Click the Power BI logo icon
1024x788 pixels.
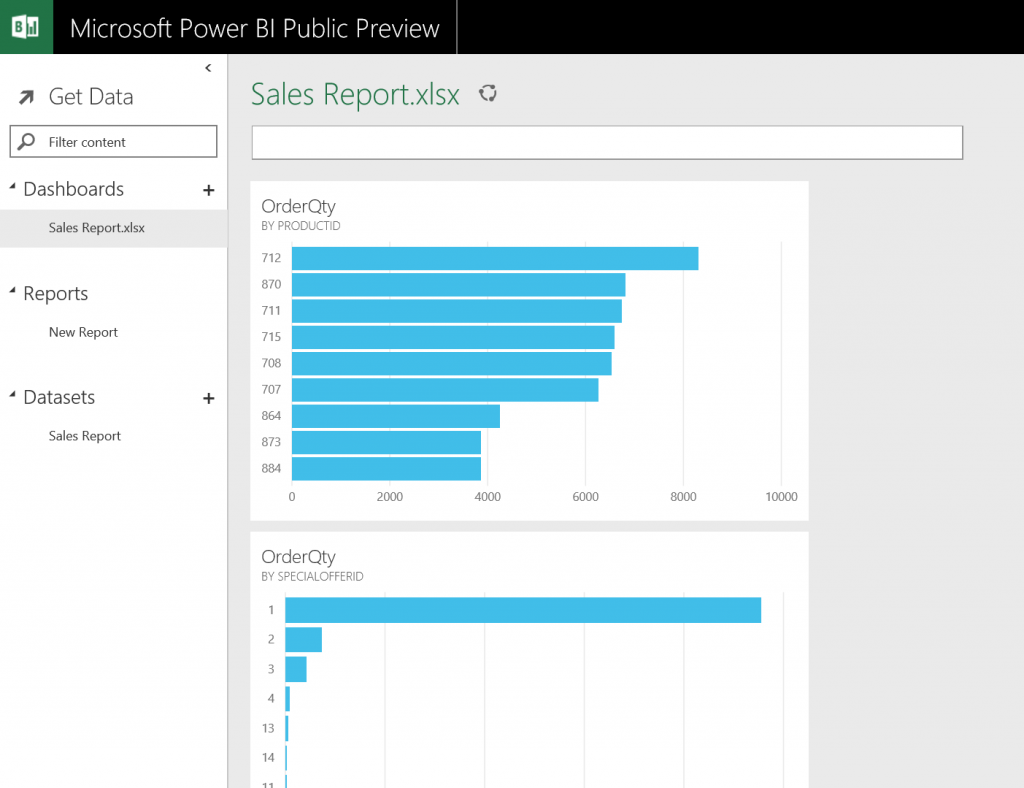pyautogui.click(x=26, y=27)
